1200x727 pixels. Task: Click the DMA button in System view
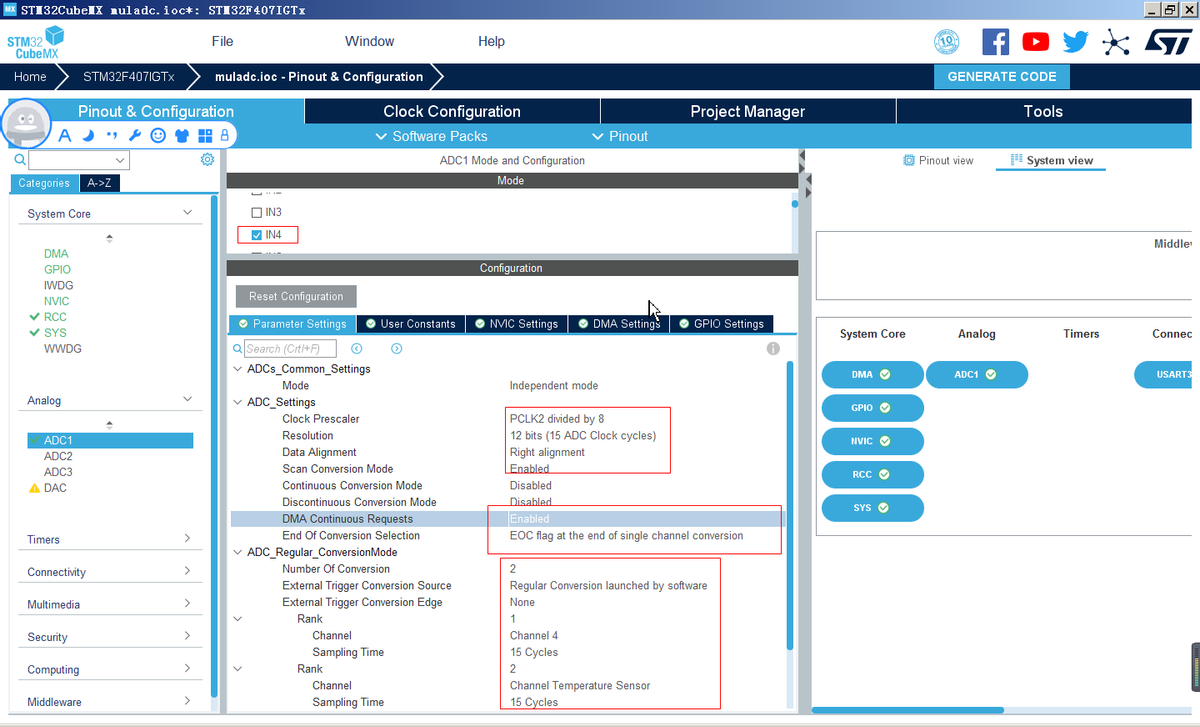[872, 375]
